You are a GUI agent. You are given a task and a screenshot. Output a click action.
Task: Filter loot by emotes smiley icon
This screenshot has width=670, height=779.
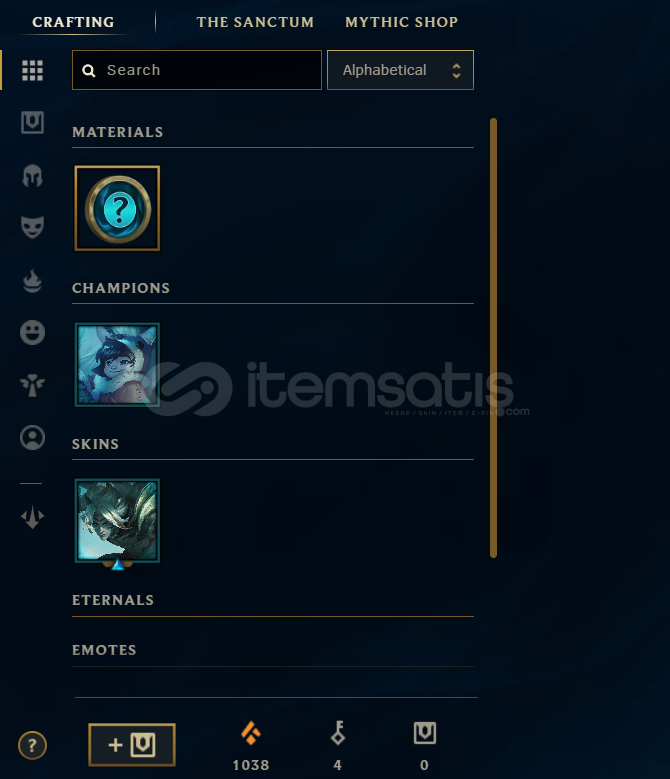tap(32, 332)
